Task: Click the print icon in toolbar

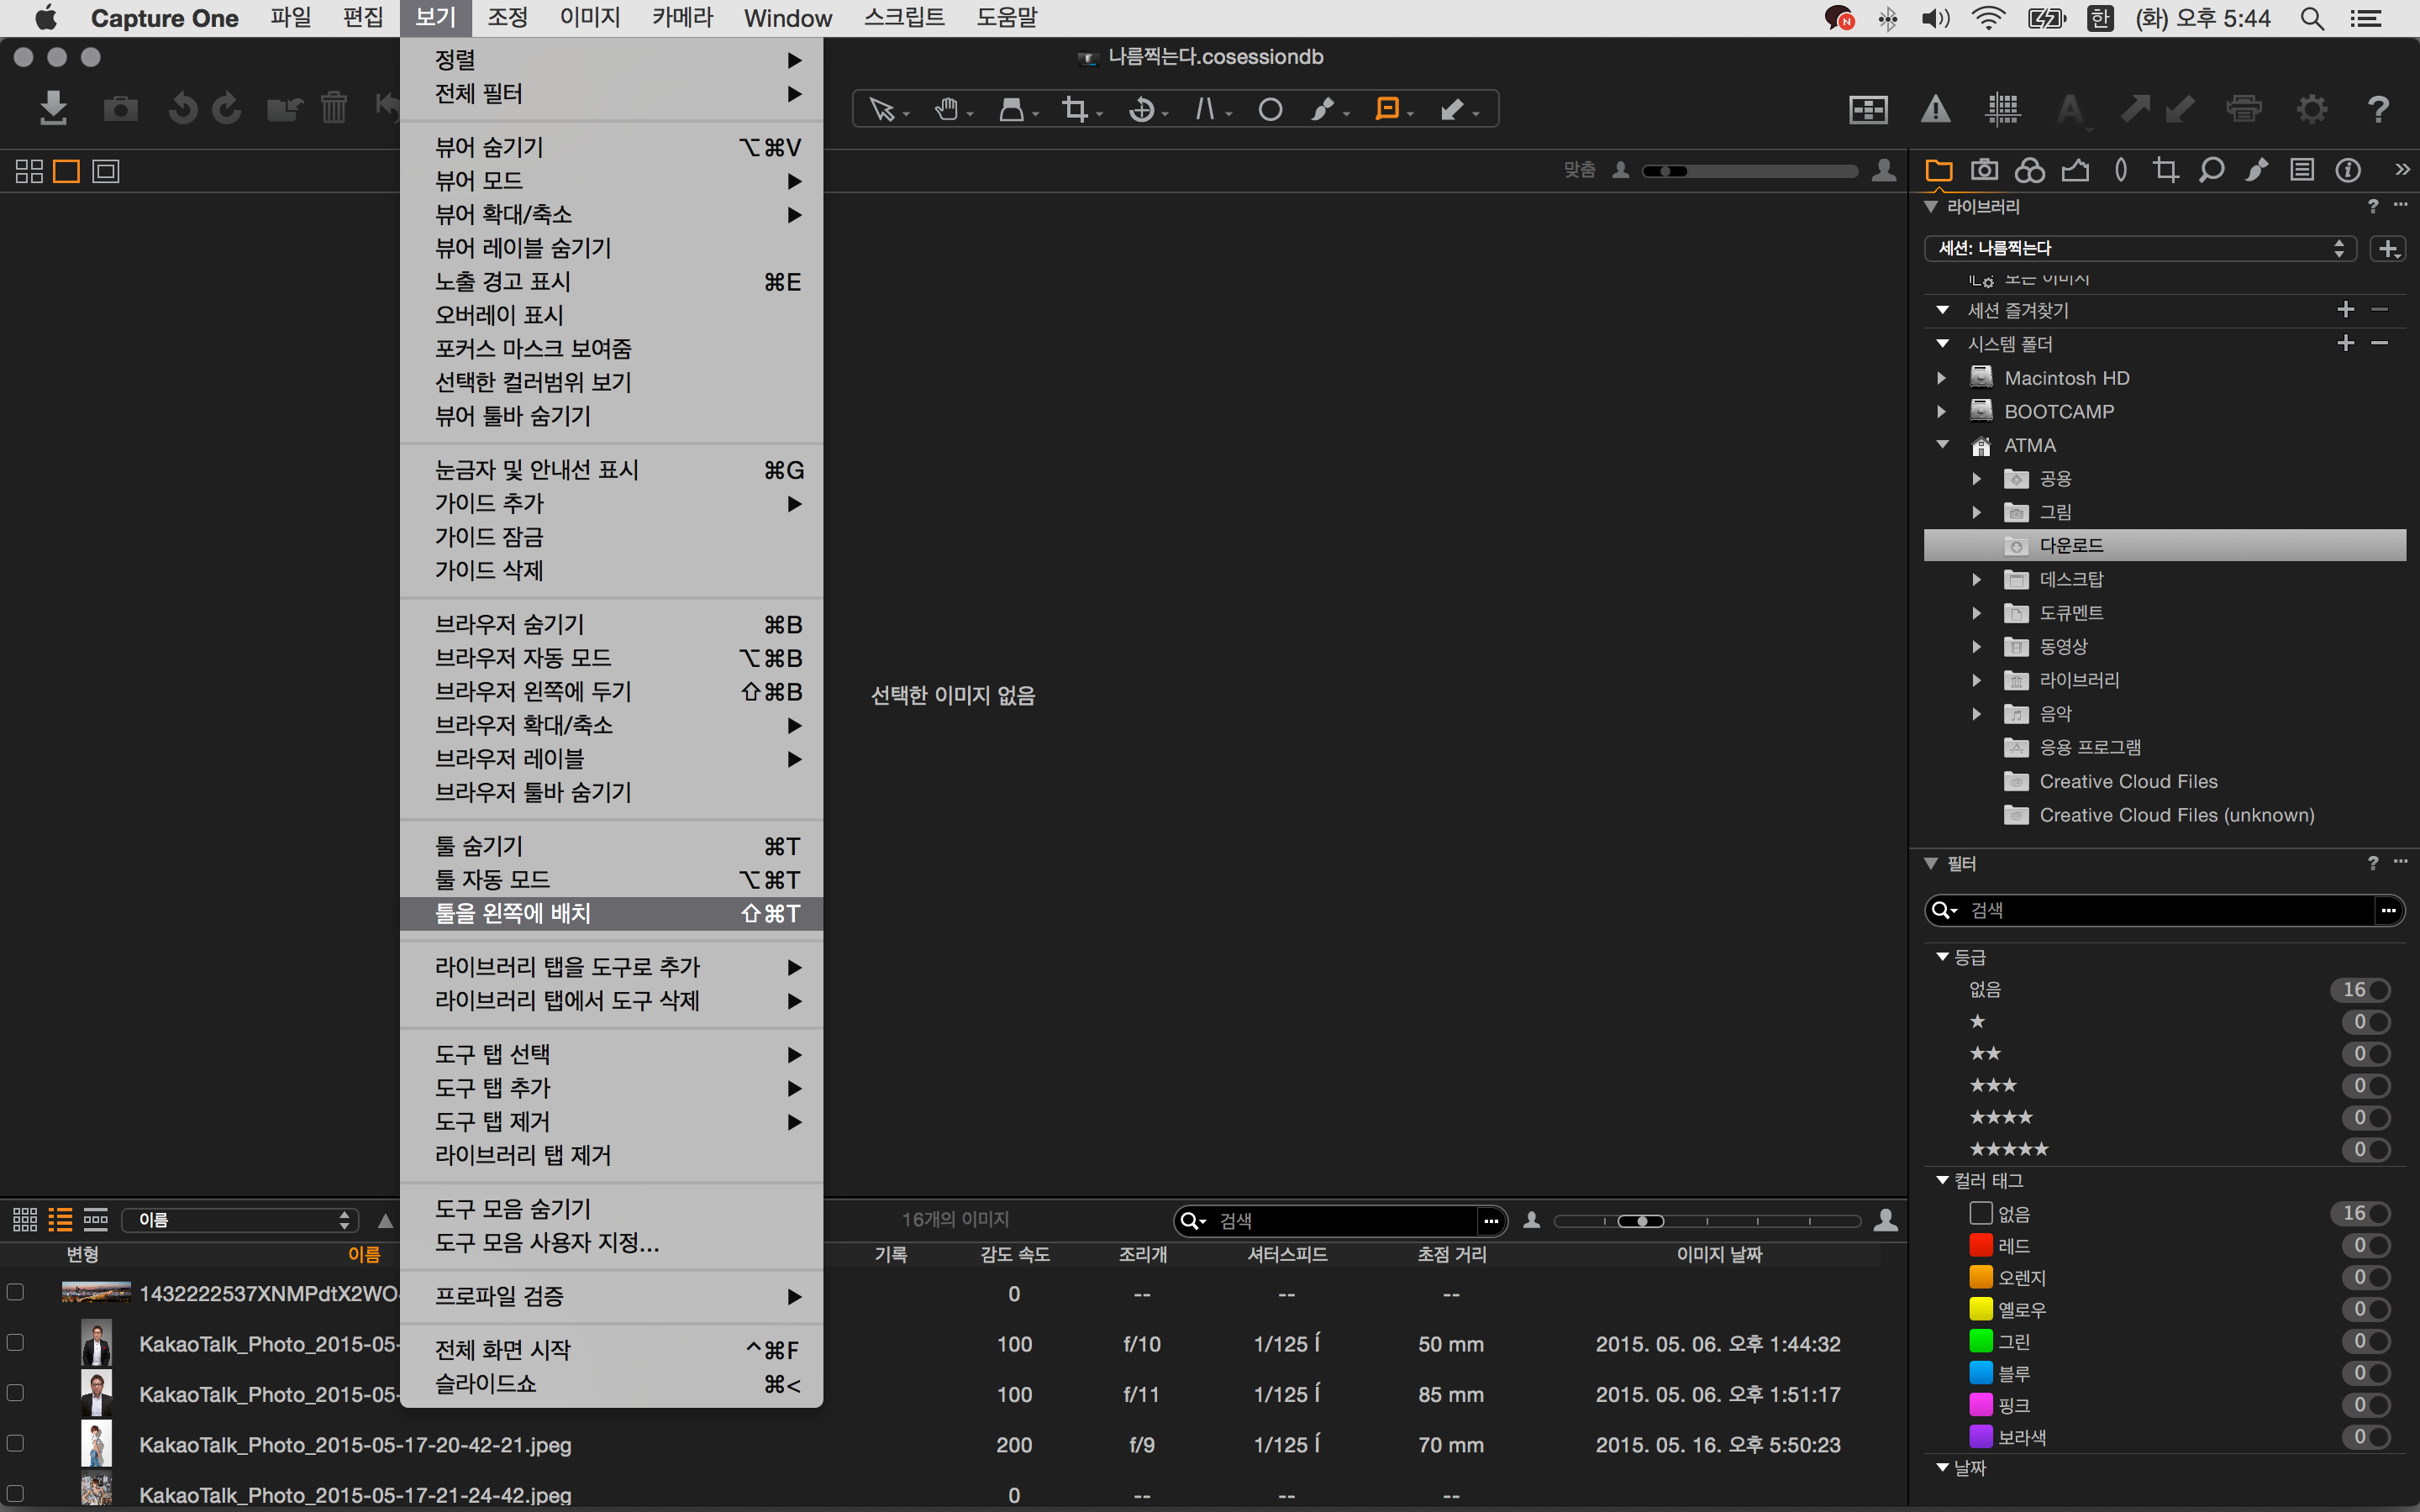Action: pyautogui.click(x=2243, y=109)
